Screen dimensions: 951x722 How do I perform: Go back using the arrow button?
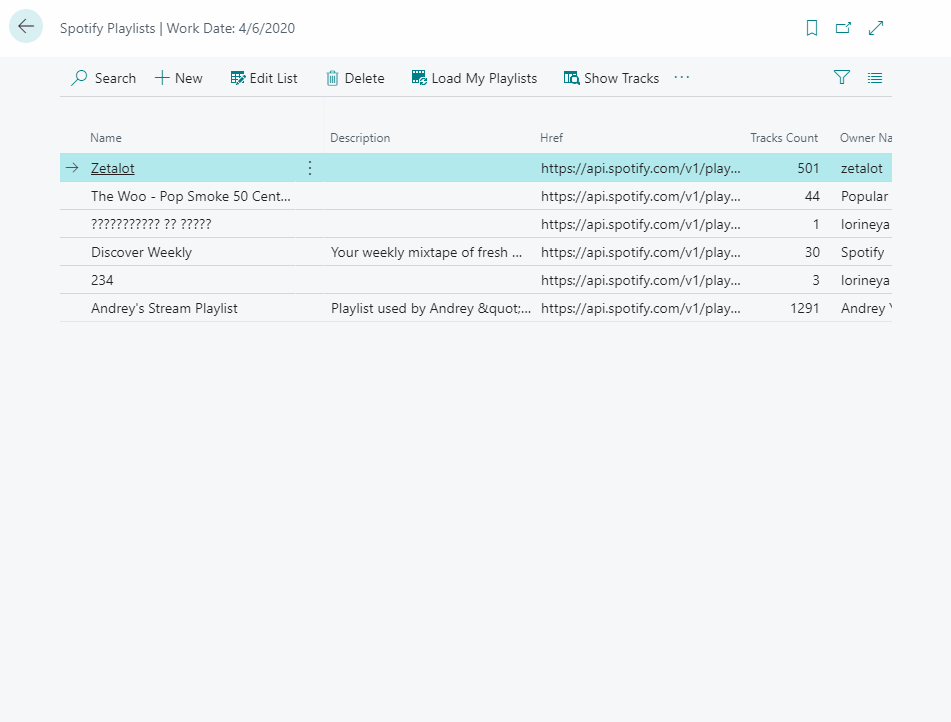(26, 27)
